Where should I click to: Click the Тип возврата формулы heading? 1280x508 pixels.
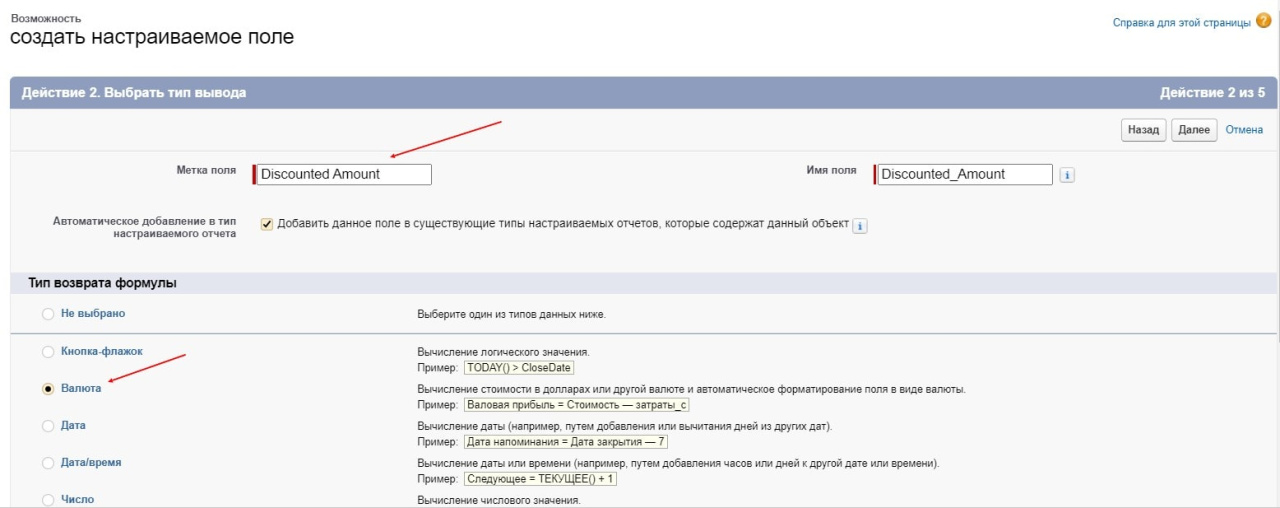[102, 283]
